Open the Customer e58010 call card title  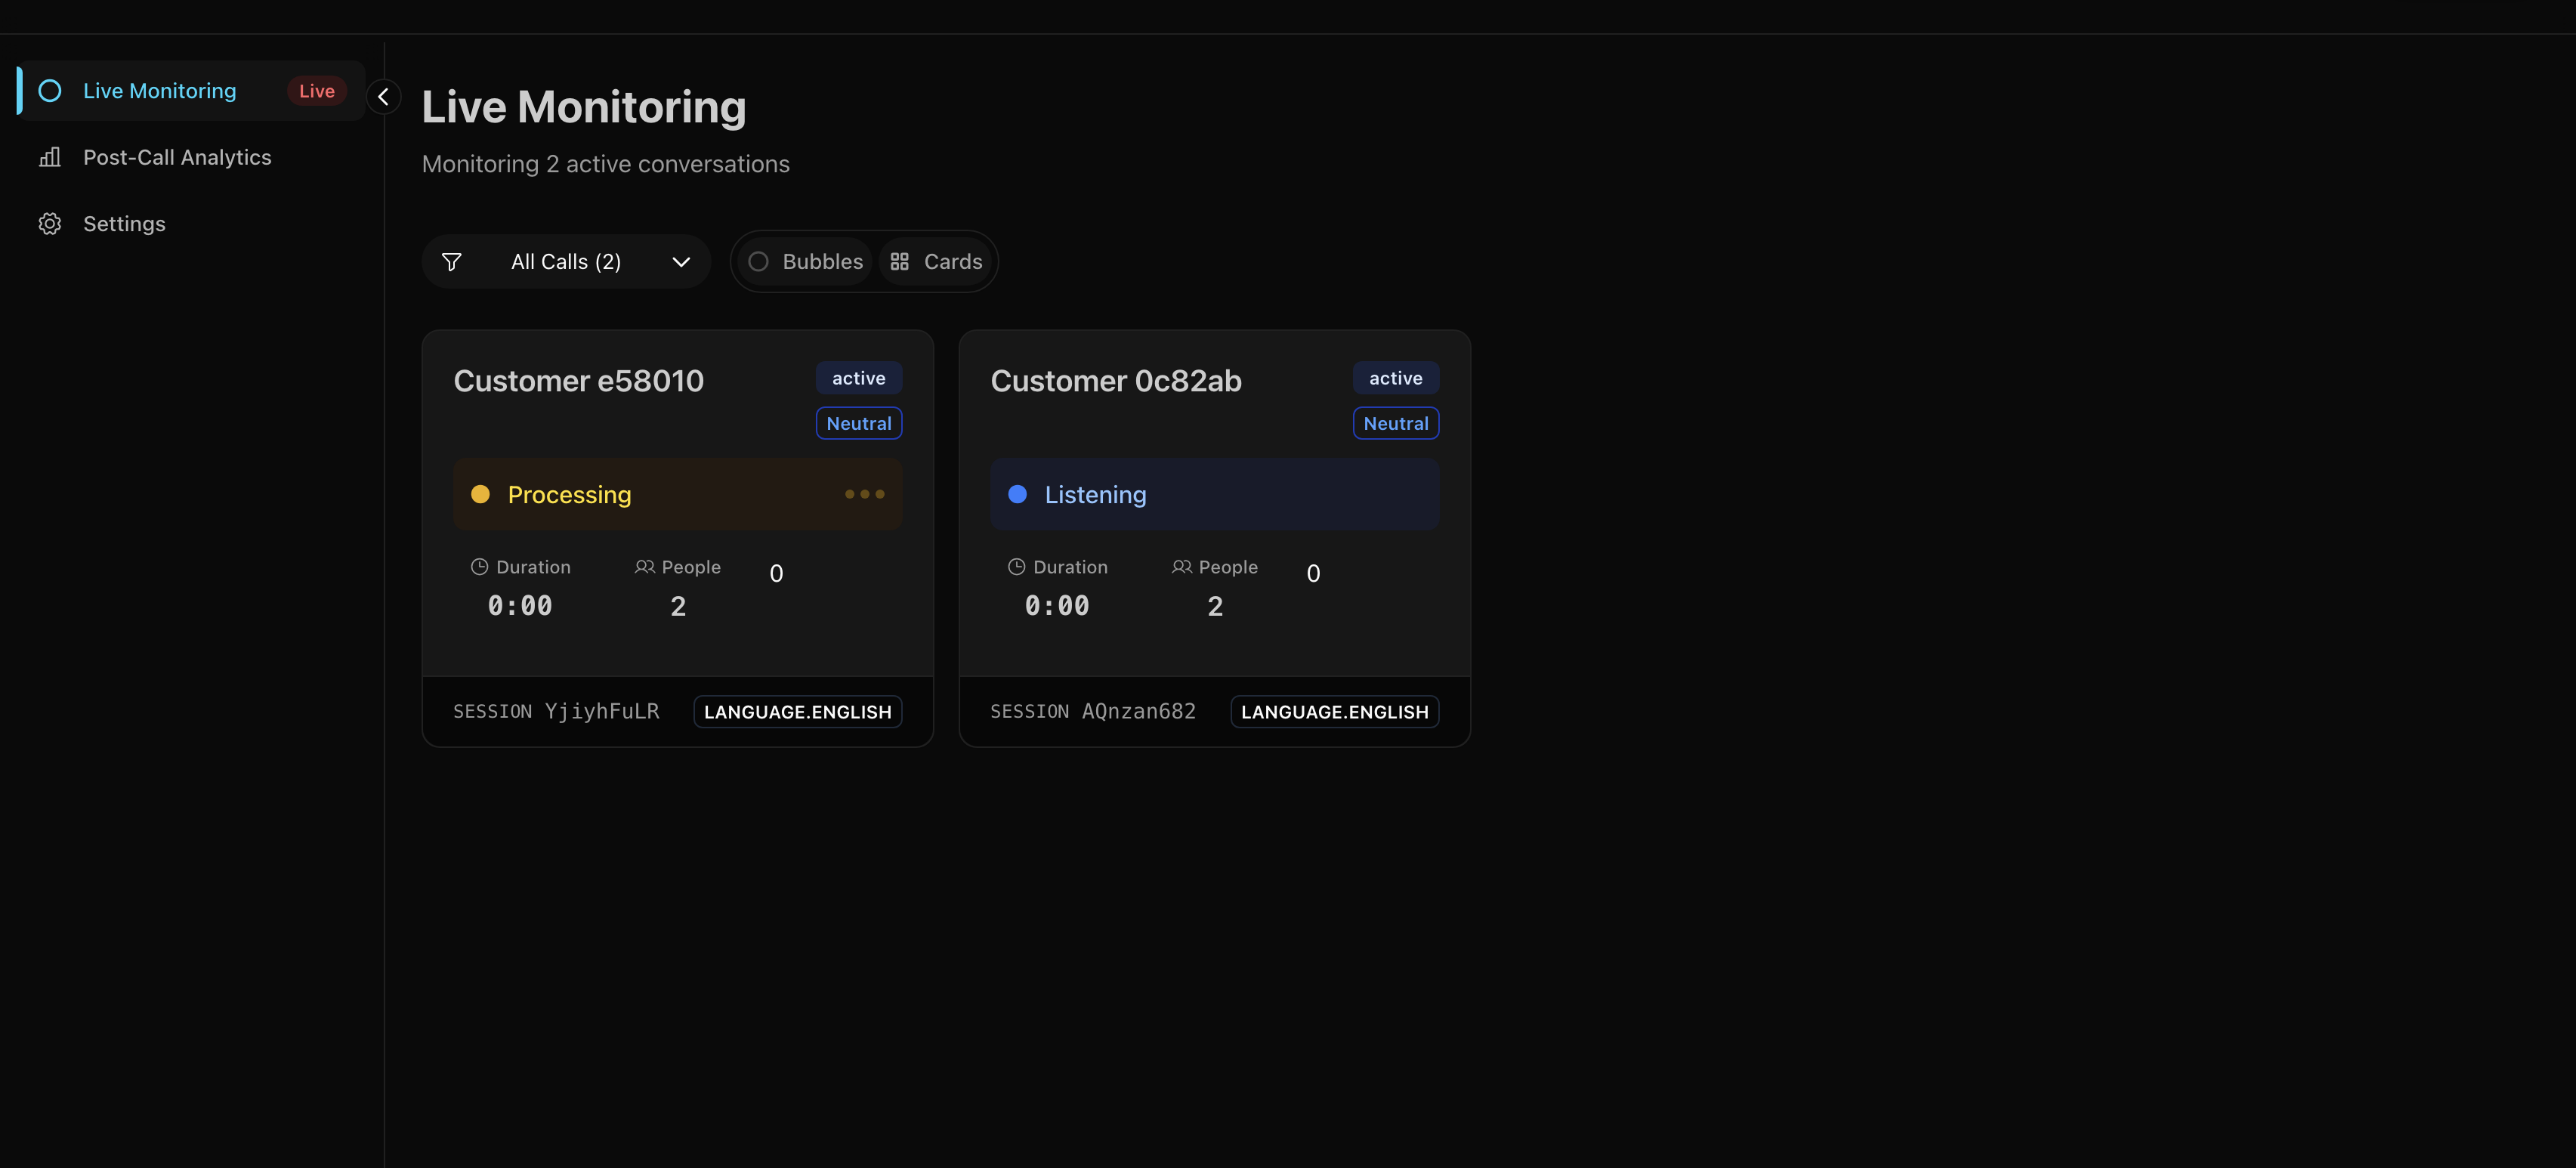[579, 381]
